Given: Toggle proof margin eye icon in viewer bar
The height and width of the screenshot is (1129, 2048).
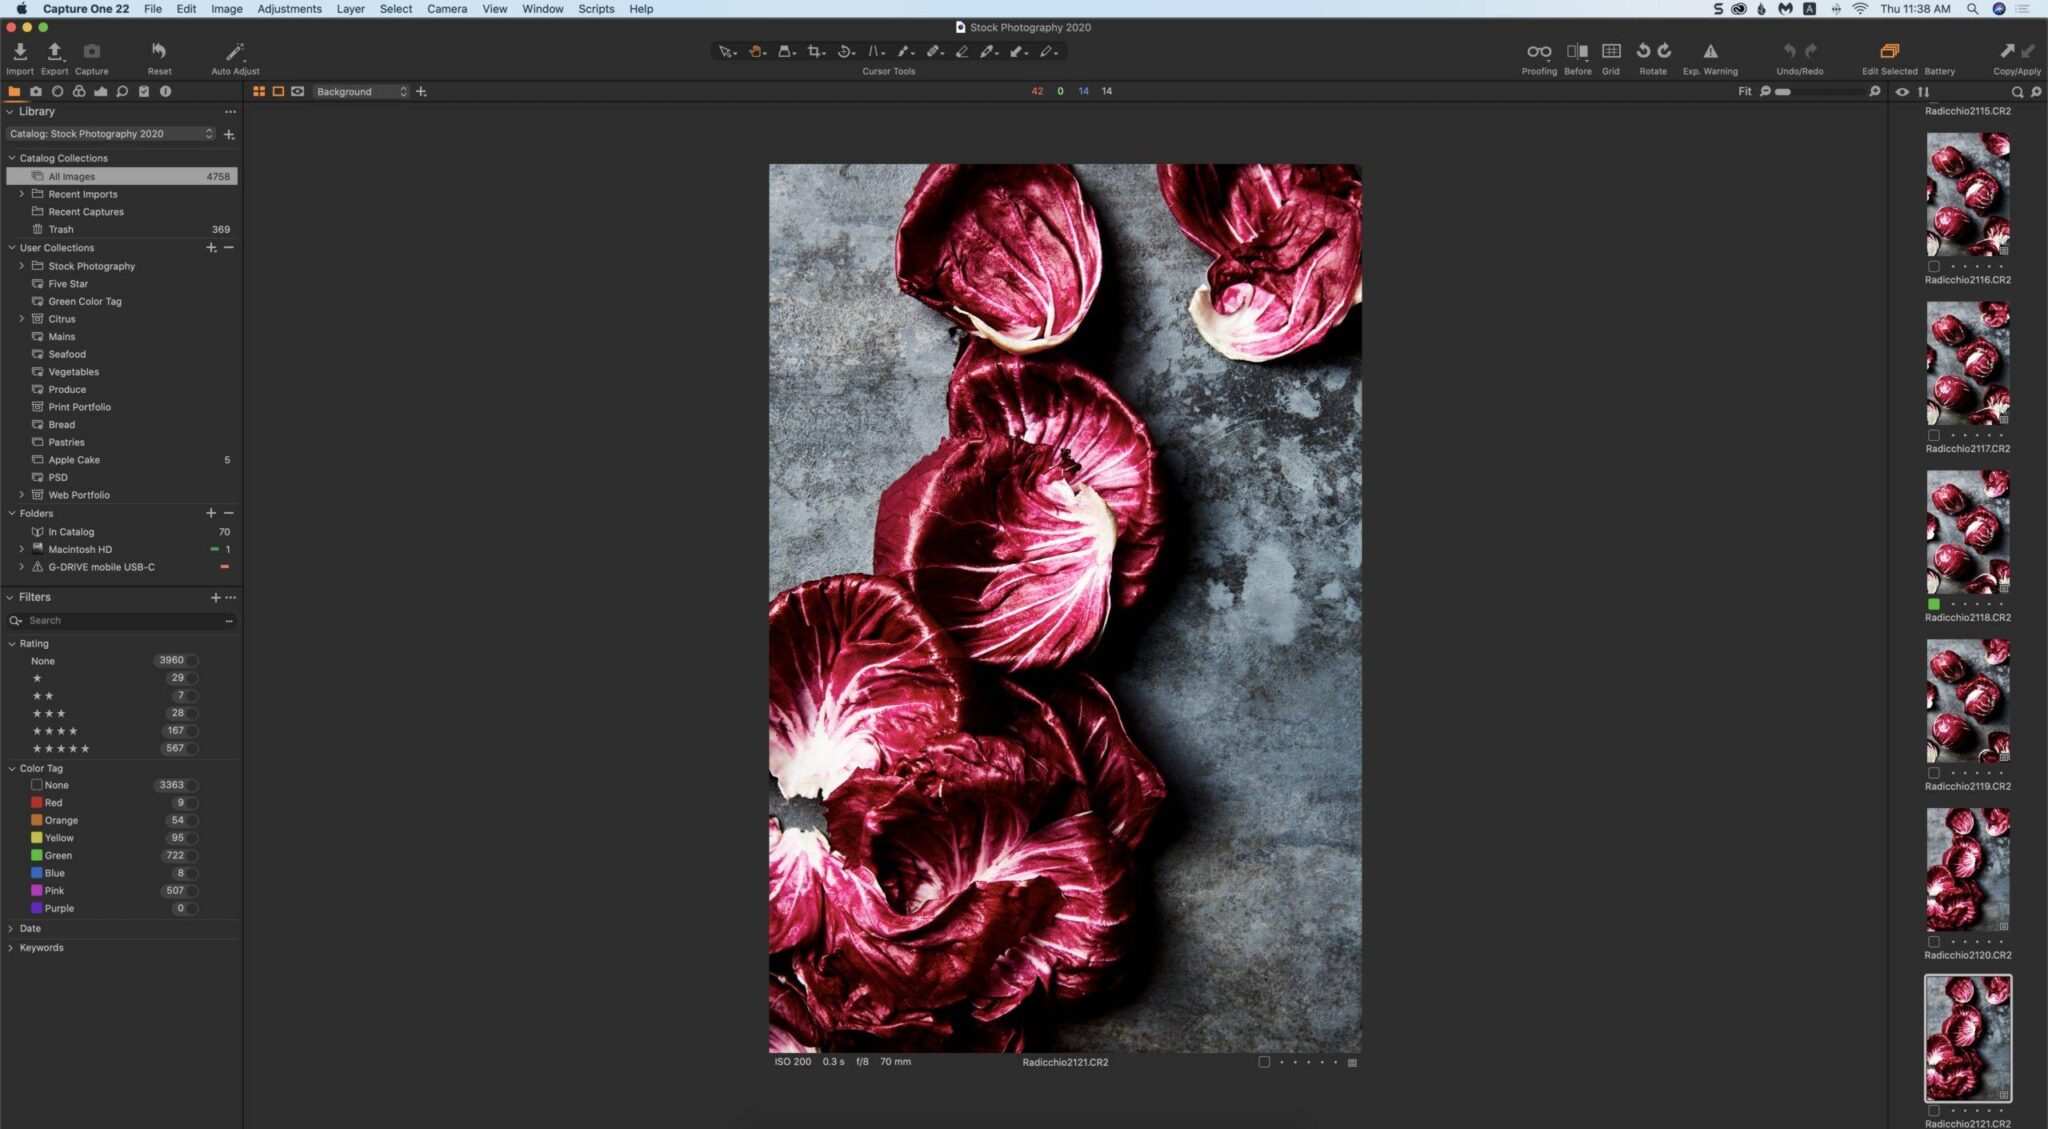Looking at the screenshot, I should coord(297,91).
